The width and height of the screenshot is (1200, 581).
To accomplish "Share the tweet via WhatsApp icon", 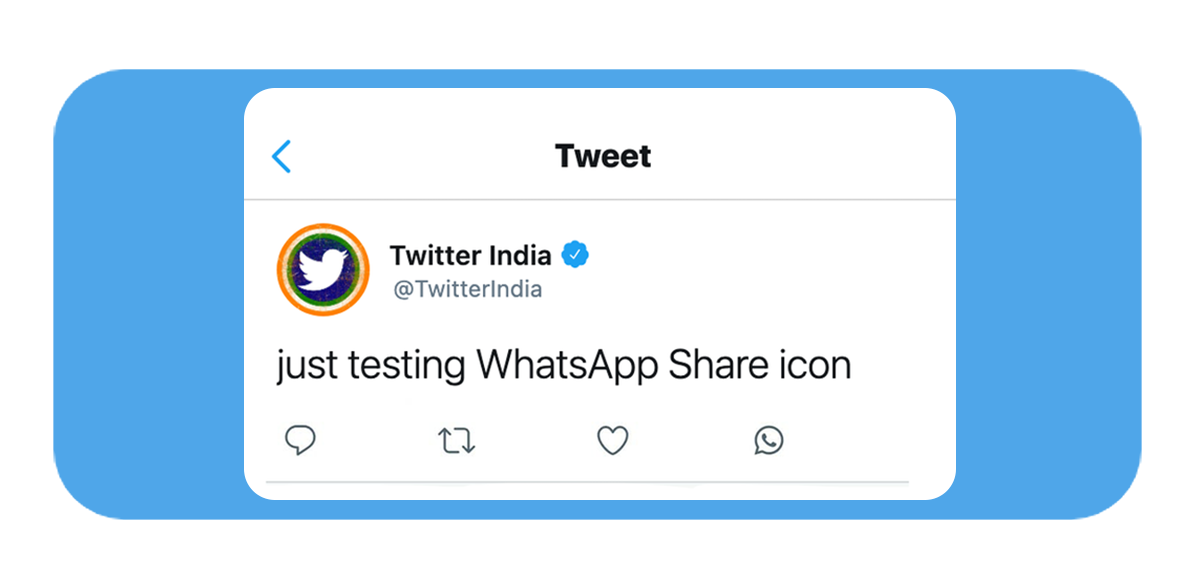I will pyautogui.click(x=769, y=440).
